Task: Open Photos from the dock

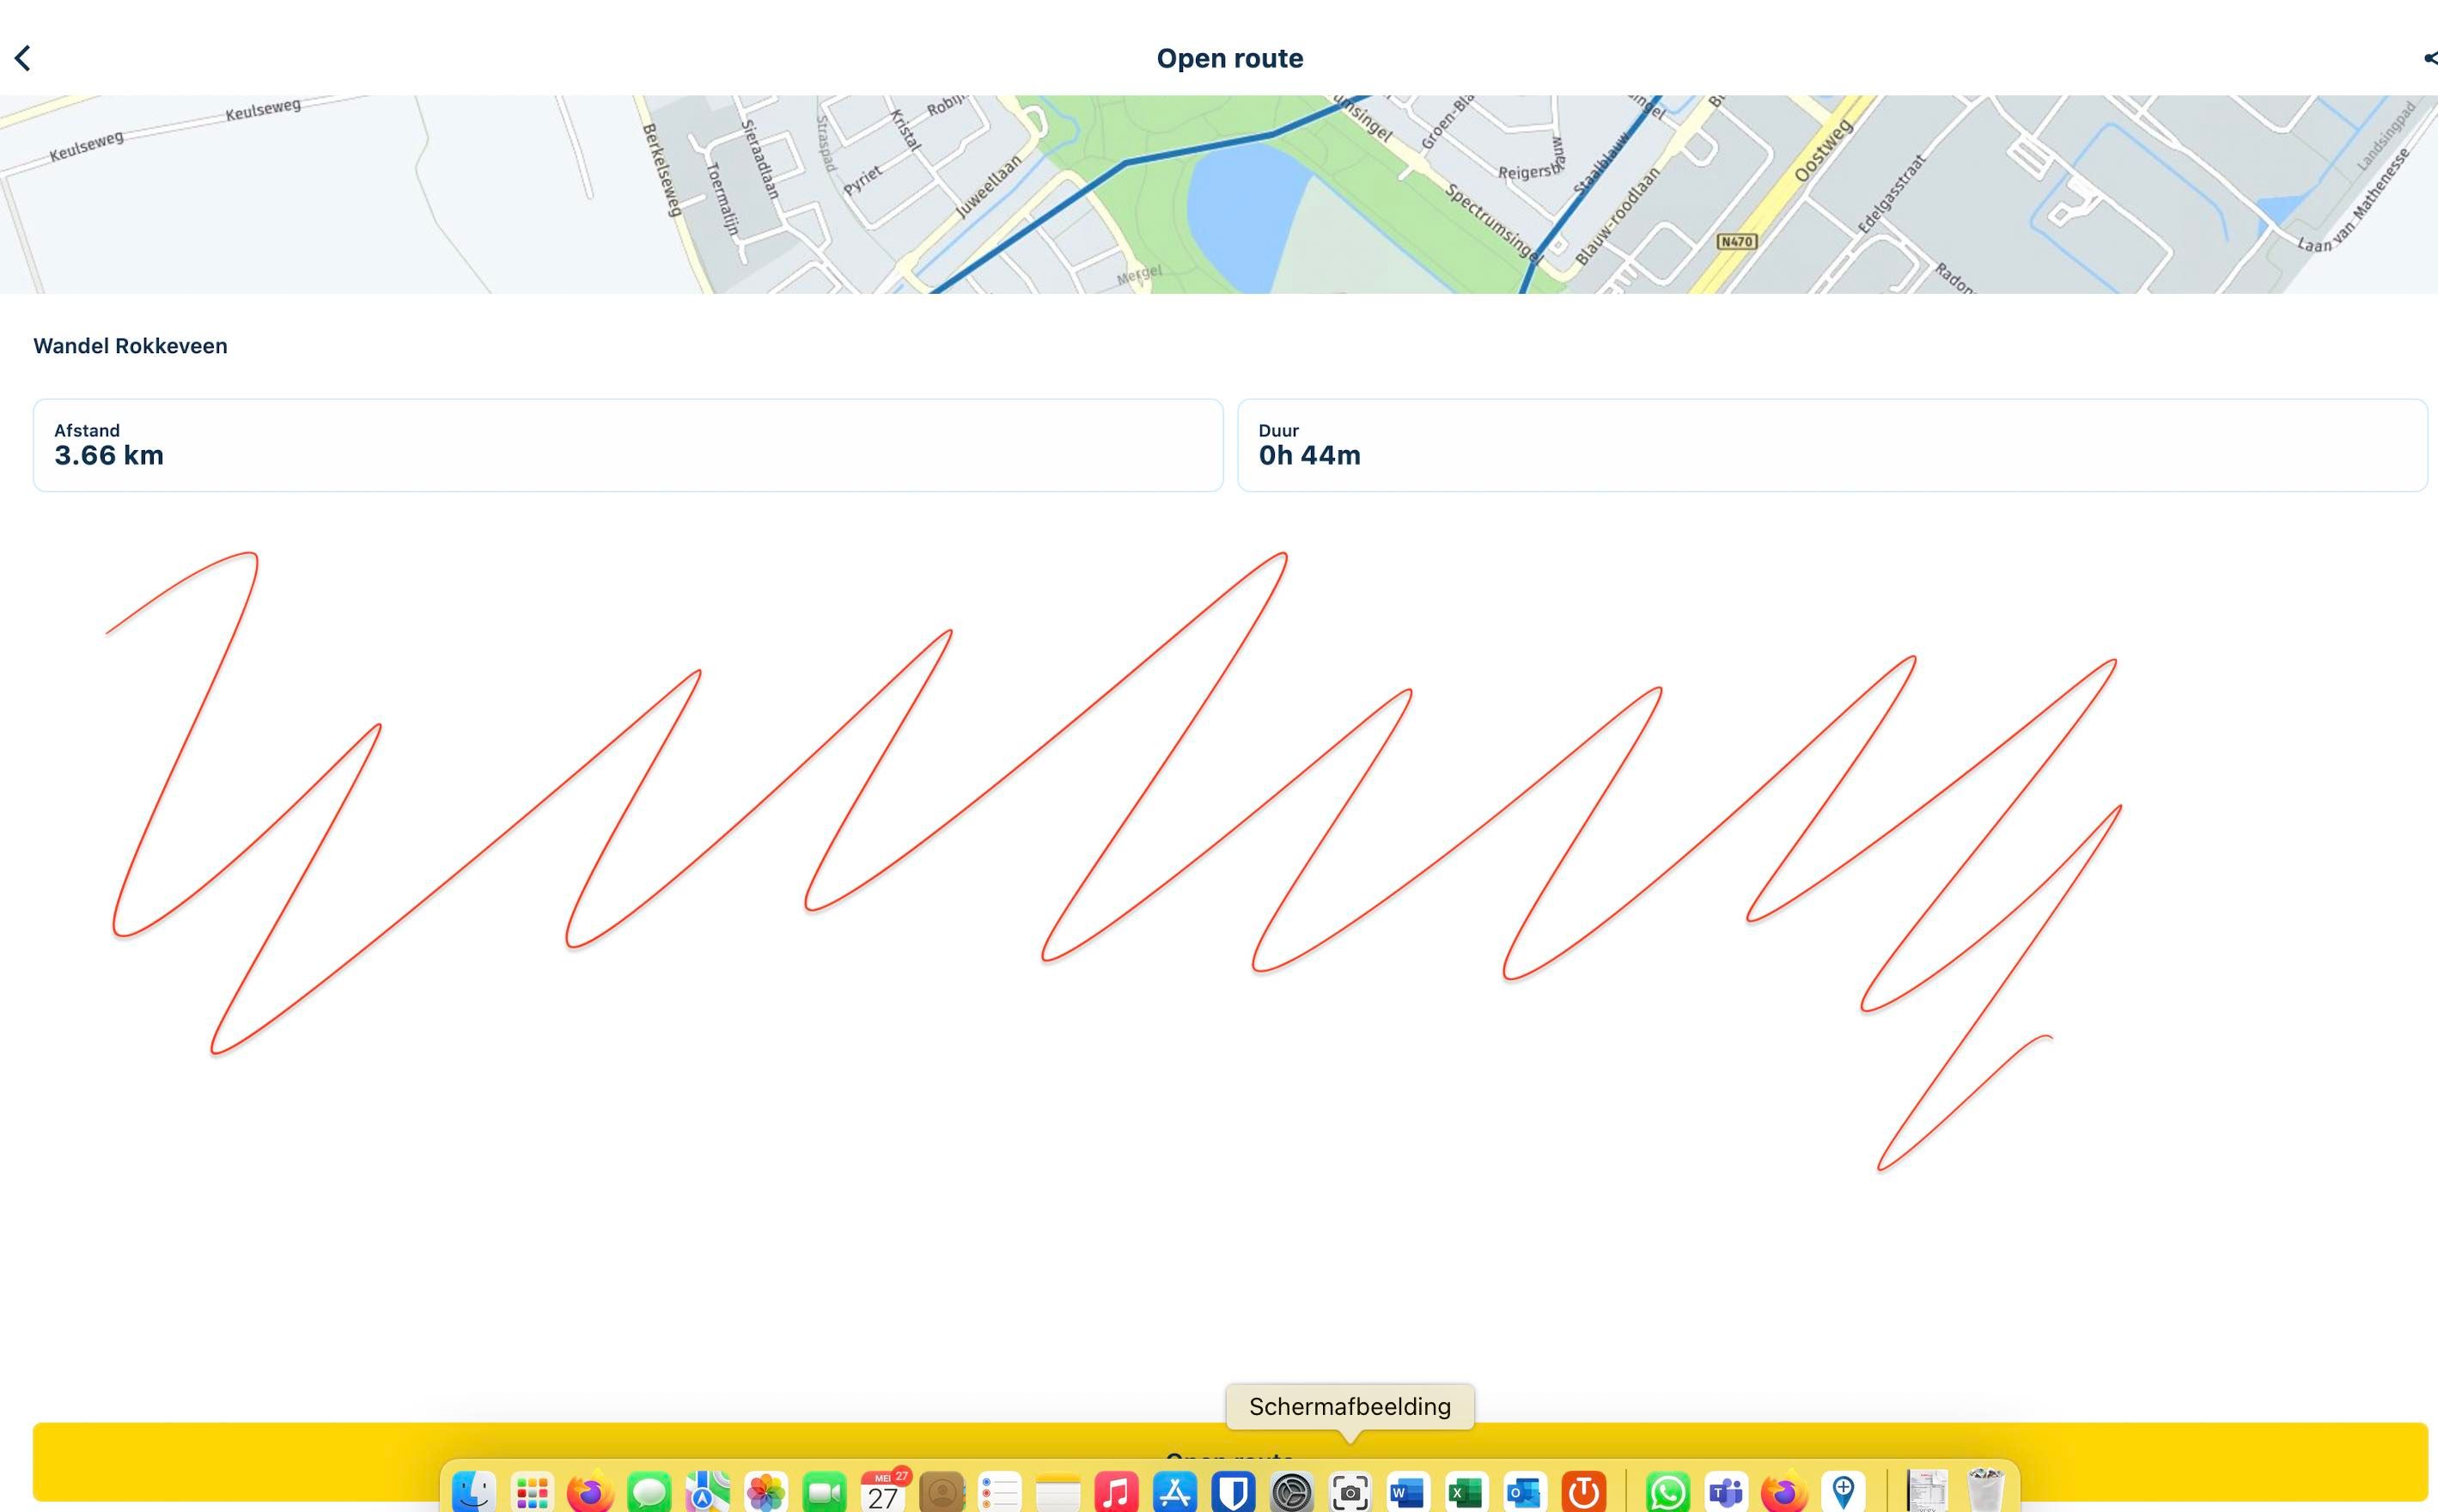Action: click(766, 1492)
